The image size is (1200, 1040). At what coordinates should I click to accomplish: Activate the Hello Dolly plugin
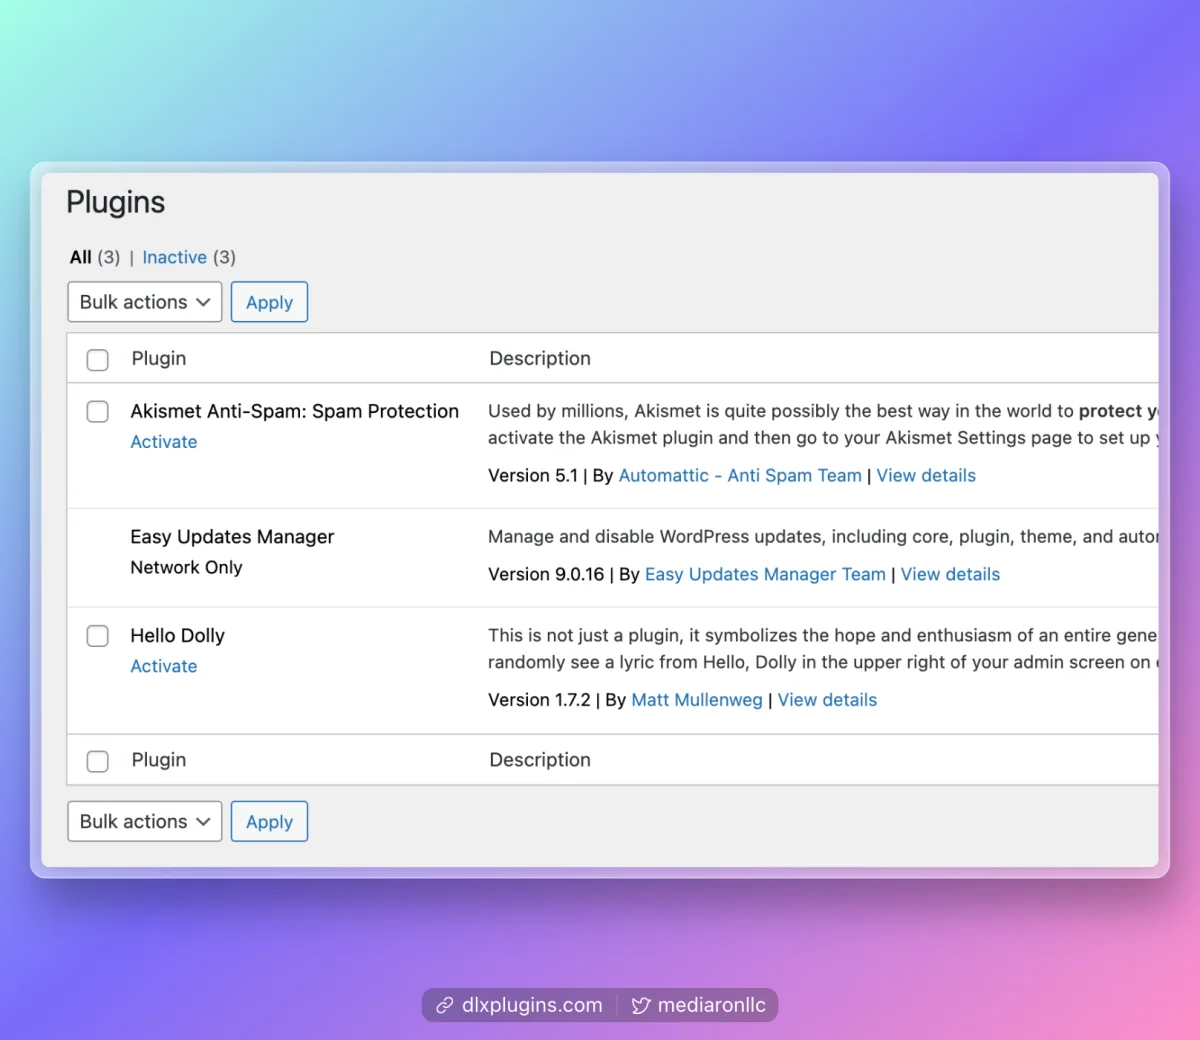[x=164, y=666]
